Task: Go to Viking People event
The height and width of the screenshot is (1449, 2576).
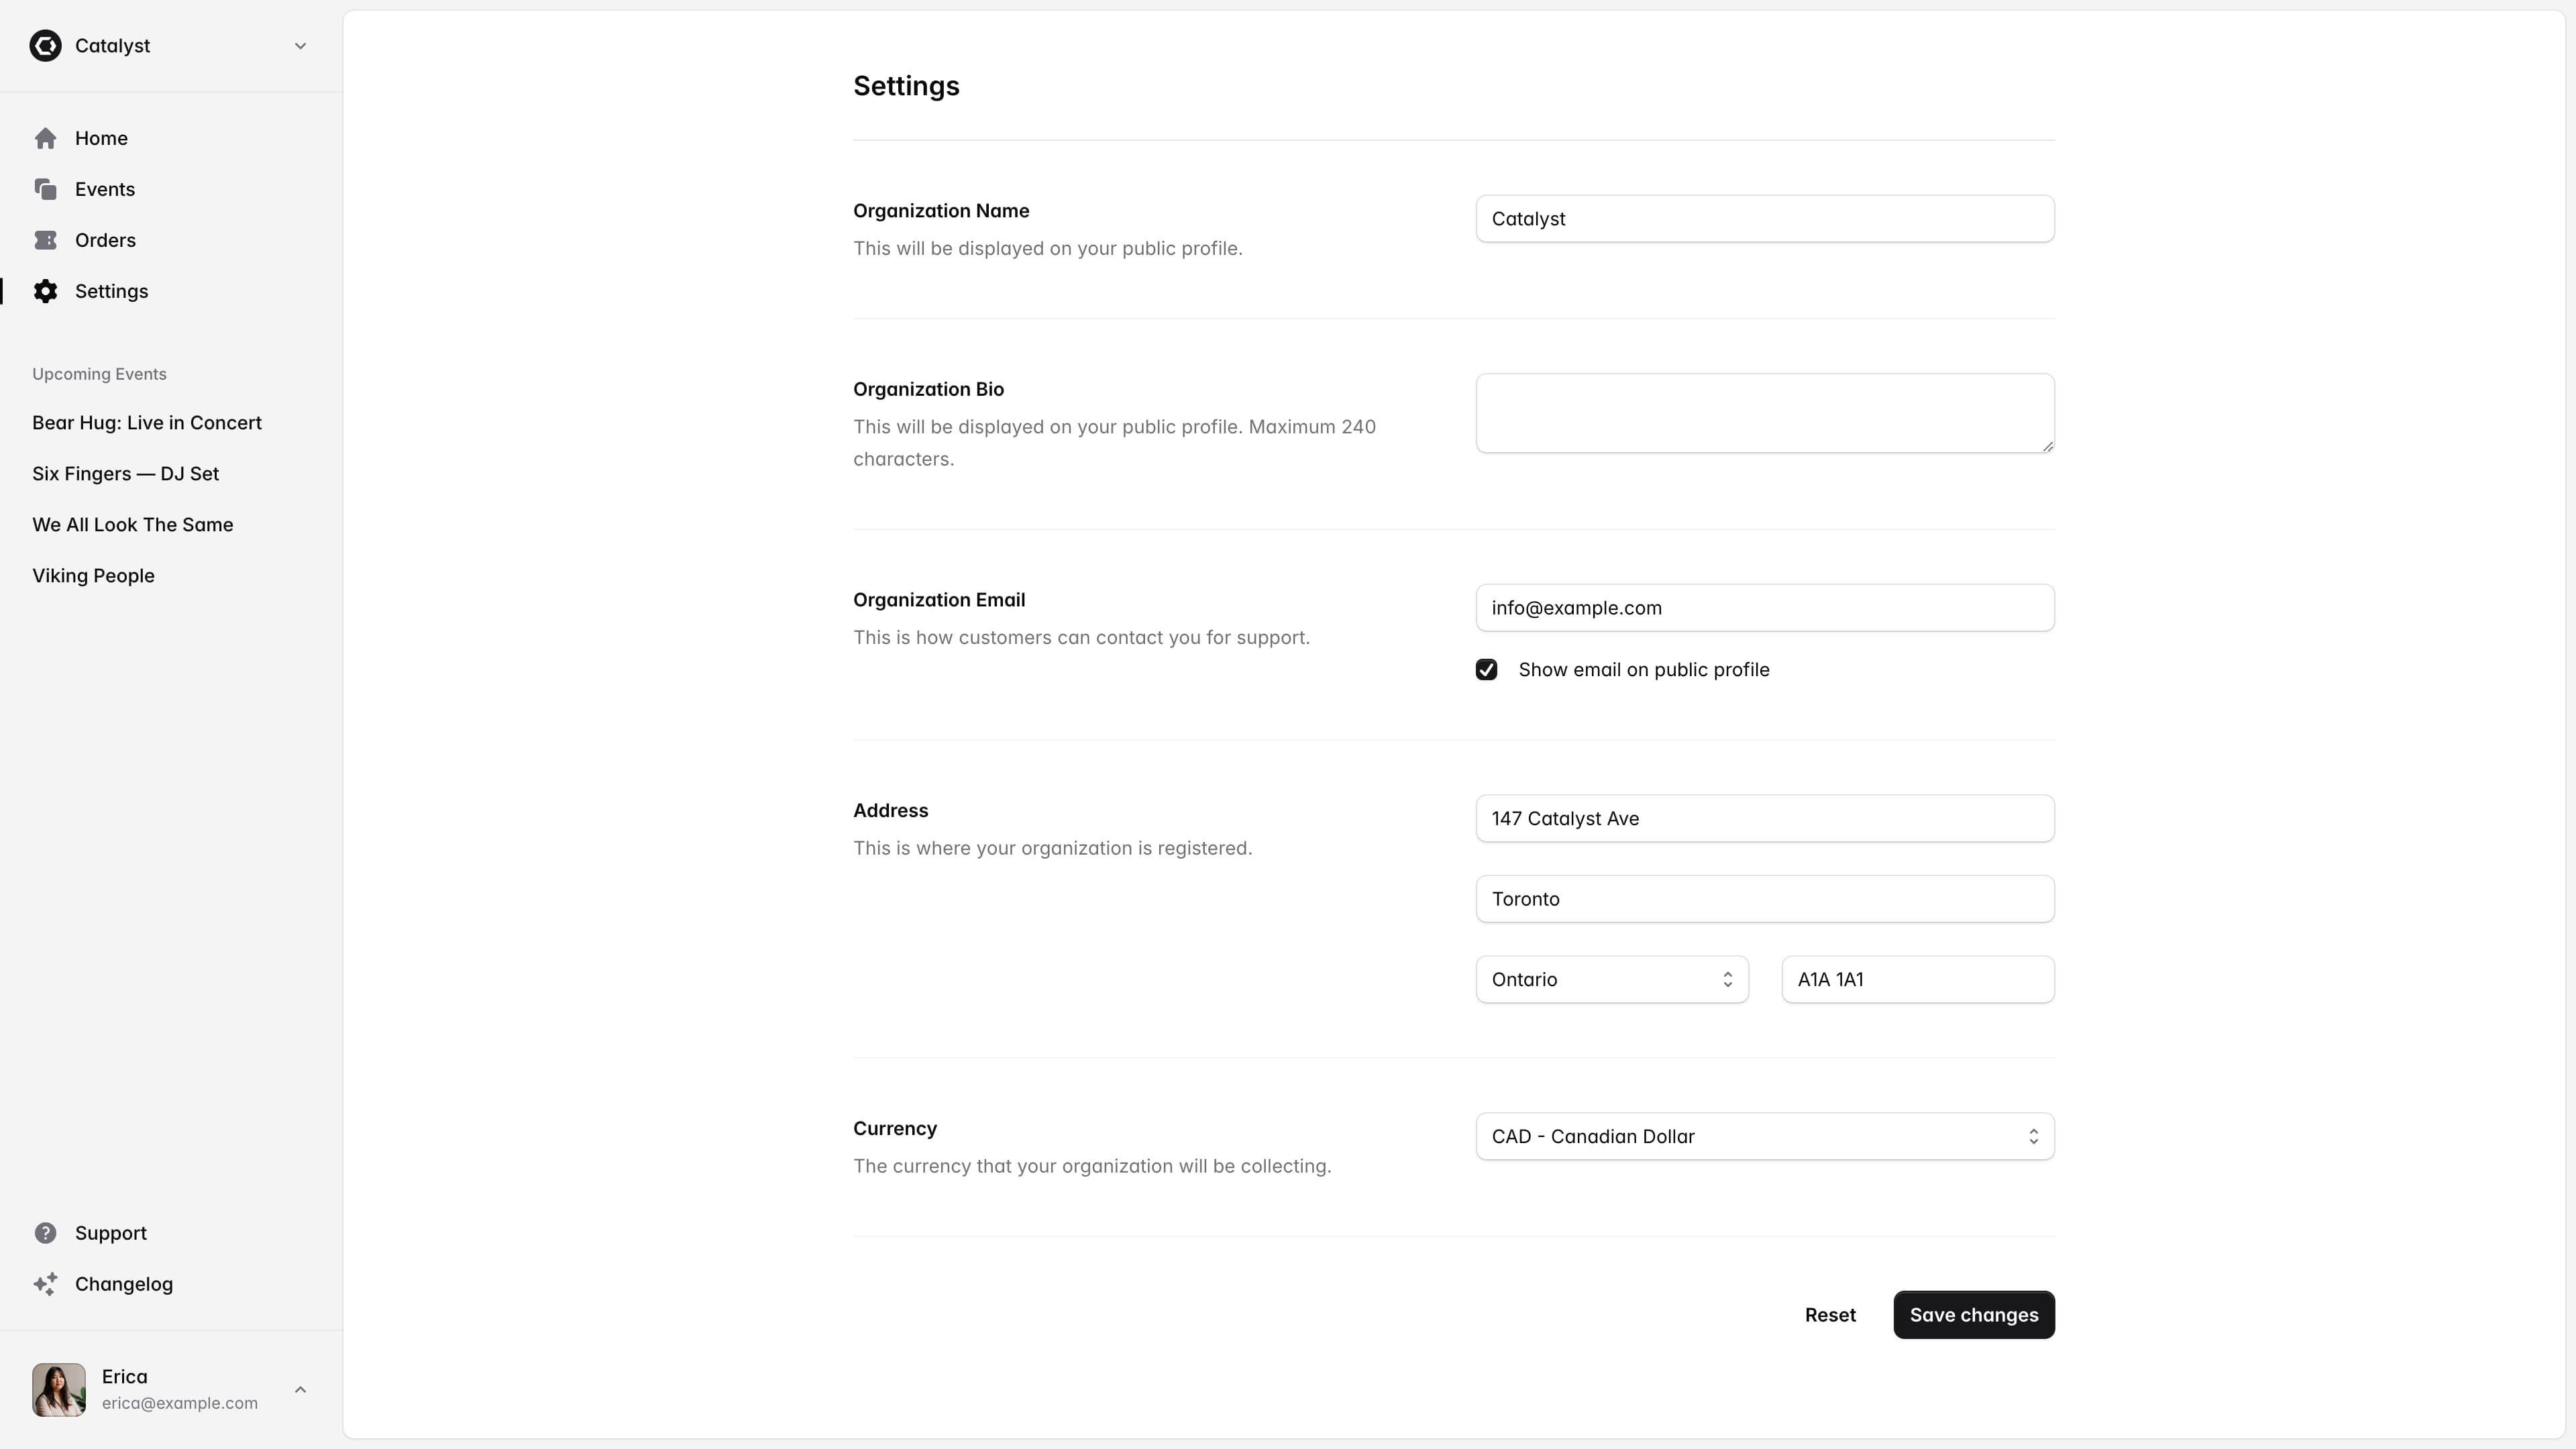Action: [x=93, y=576]
